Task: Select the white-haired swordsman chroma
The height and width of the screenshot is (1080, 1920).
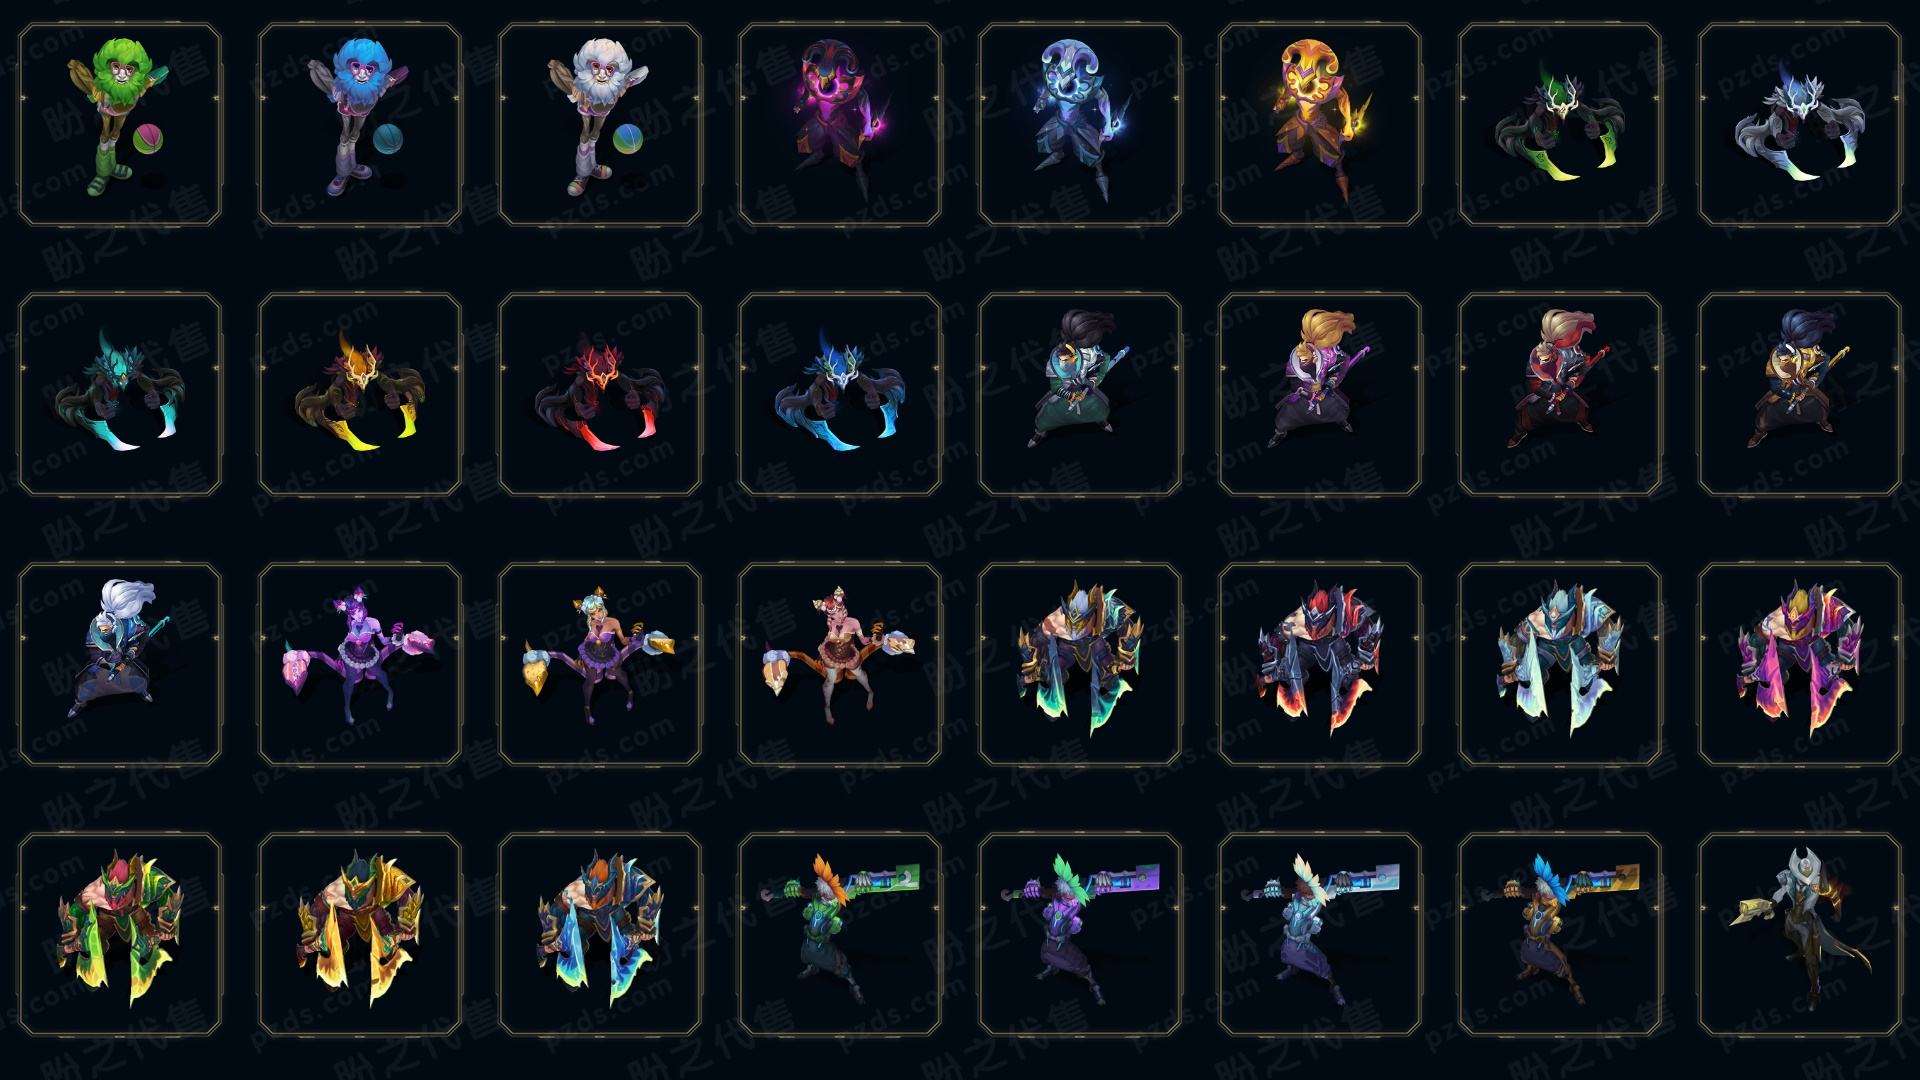Action: pos(120,664)
